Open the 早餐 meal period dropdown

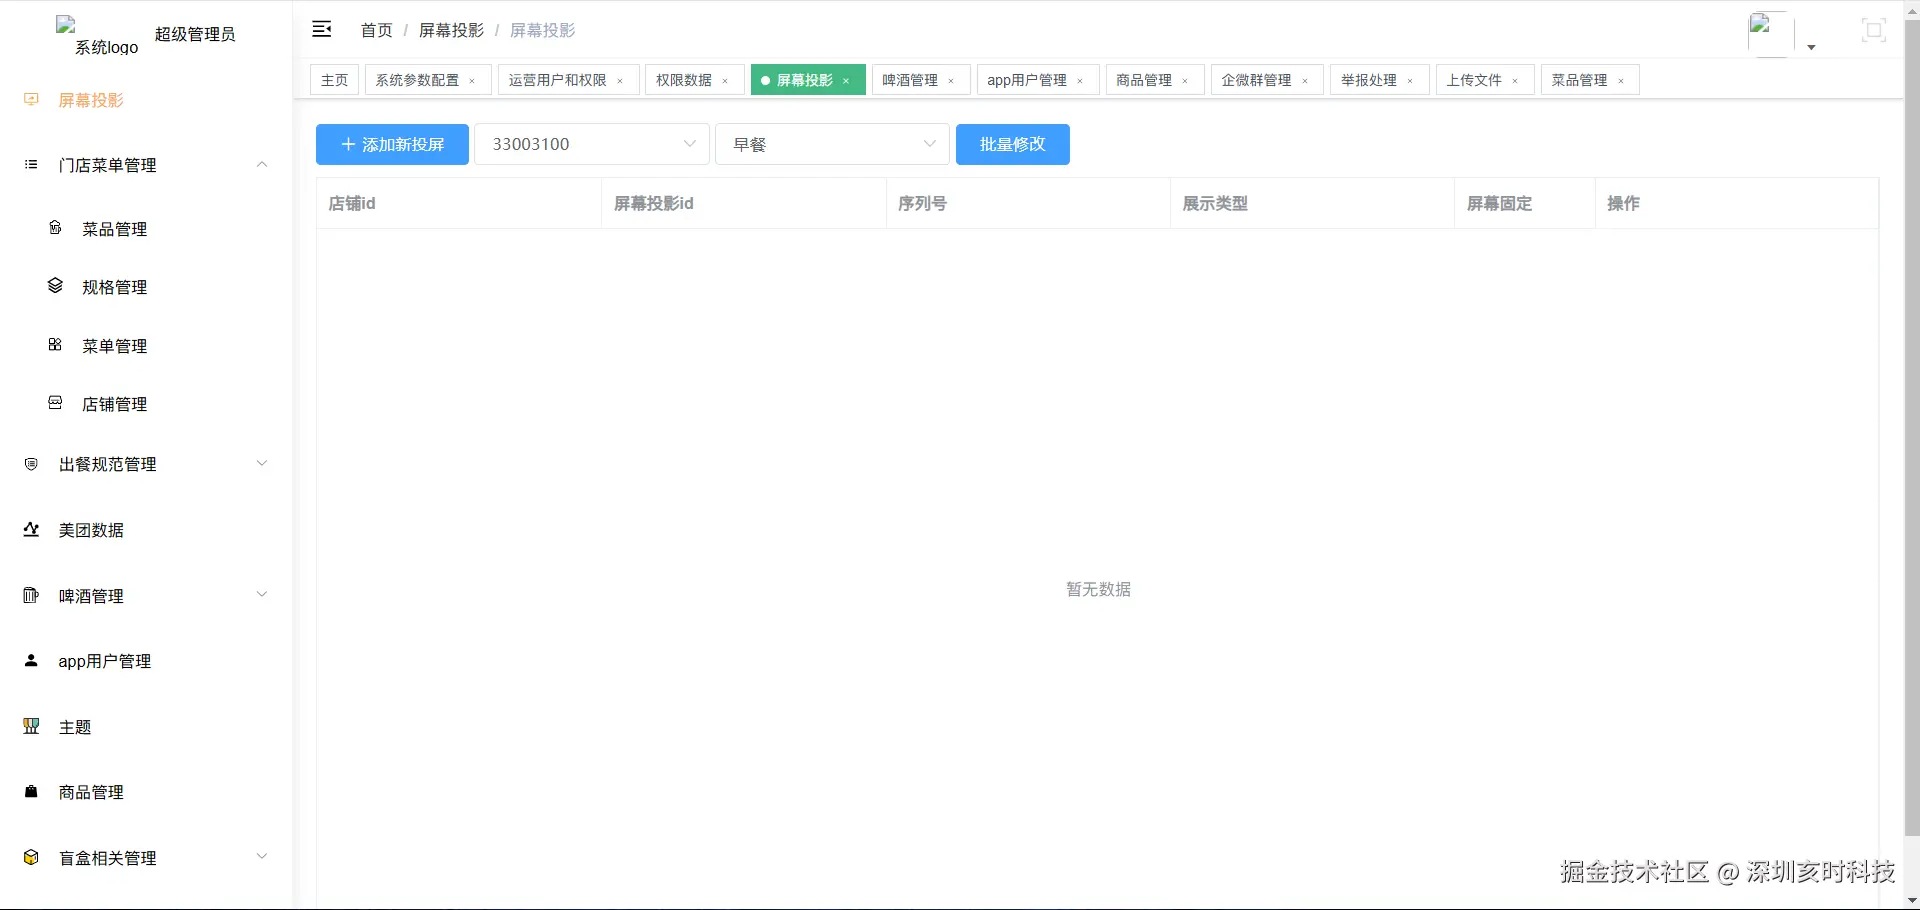pos(832,144)
